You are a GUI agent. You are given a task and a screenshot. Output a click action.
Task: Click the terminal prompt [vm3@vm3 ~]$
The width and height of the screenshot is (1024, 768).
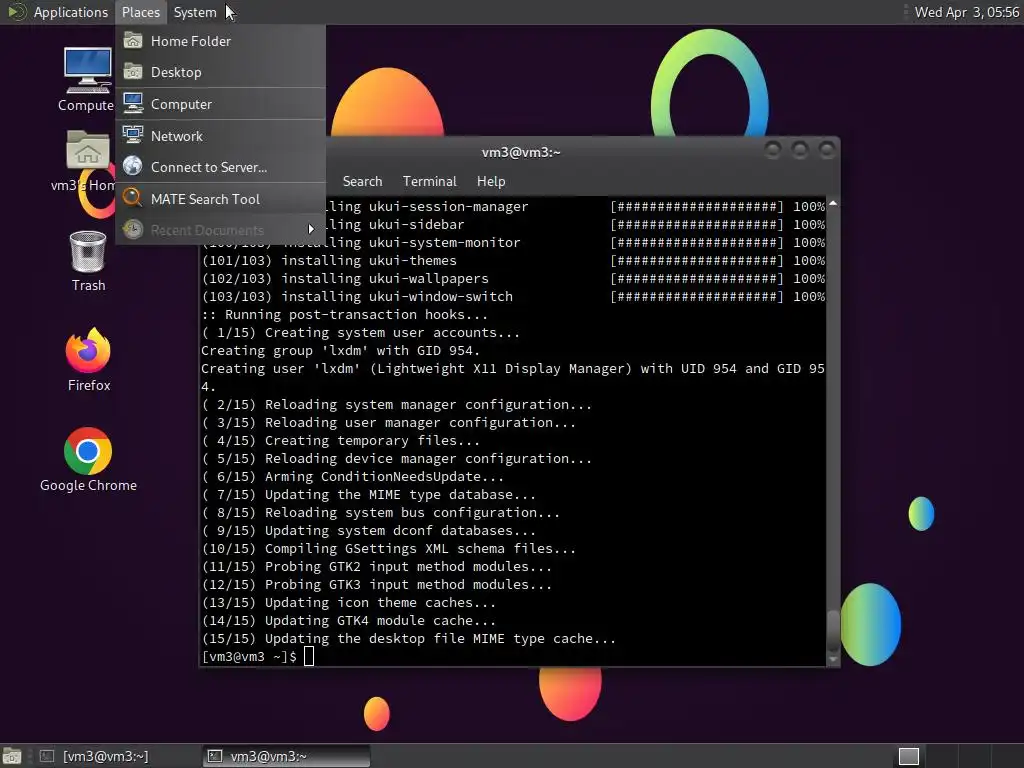tap(249, 656)
